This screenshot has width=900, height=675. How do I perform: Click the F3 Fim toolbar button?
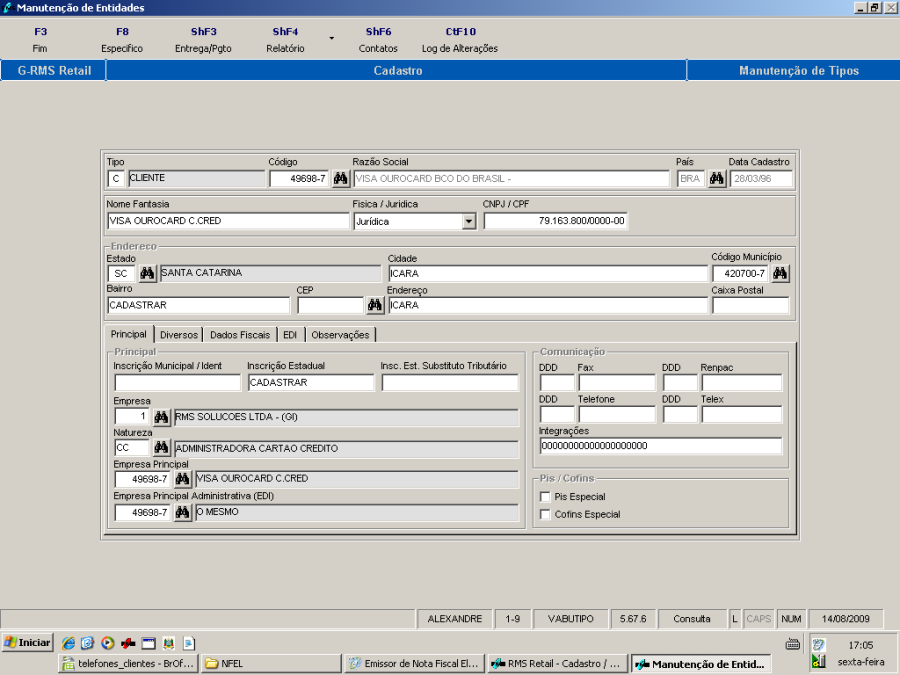click(40, 40)
